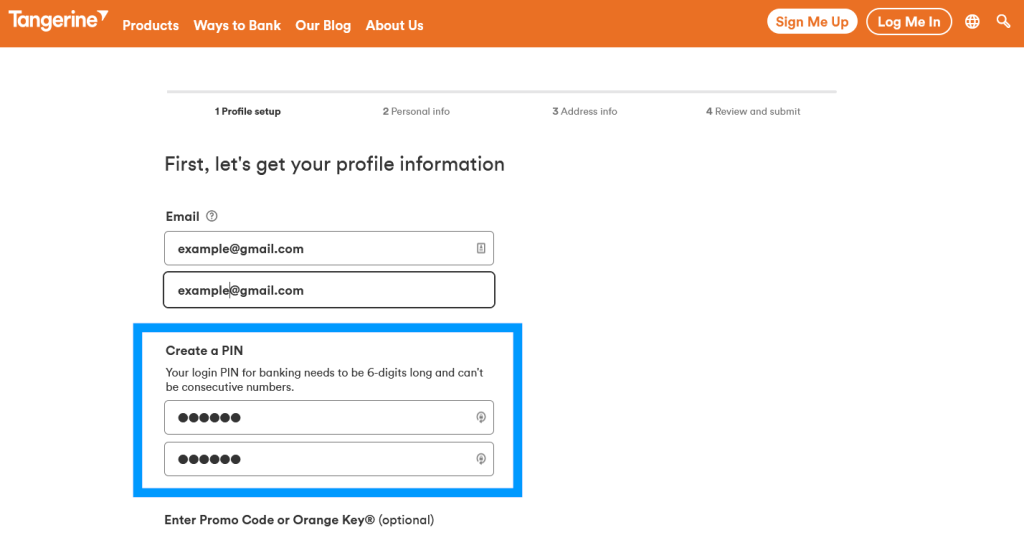Select the Review and submit step
The width and height of the screenshot is (1024, 535).
click(753, 111)
